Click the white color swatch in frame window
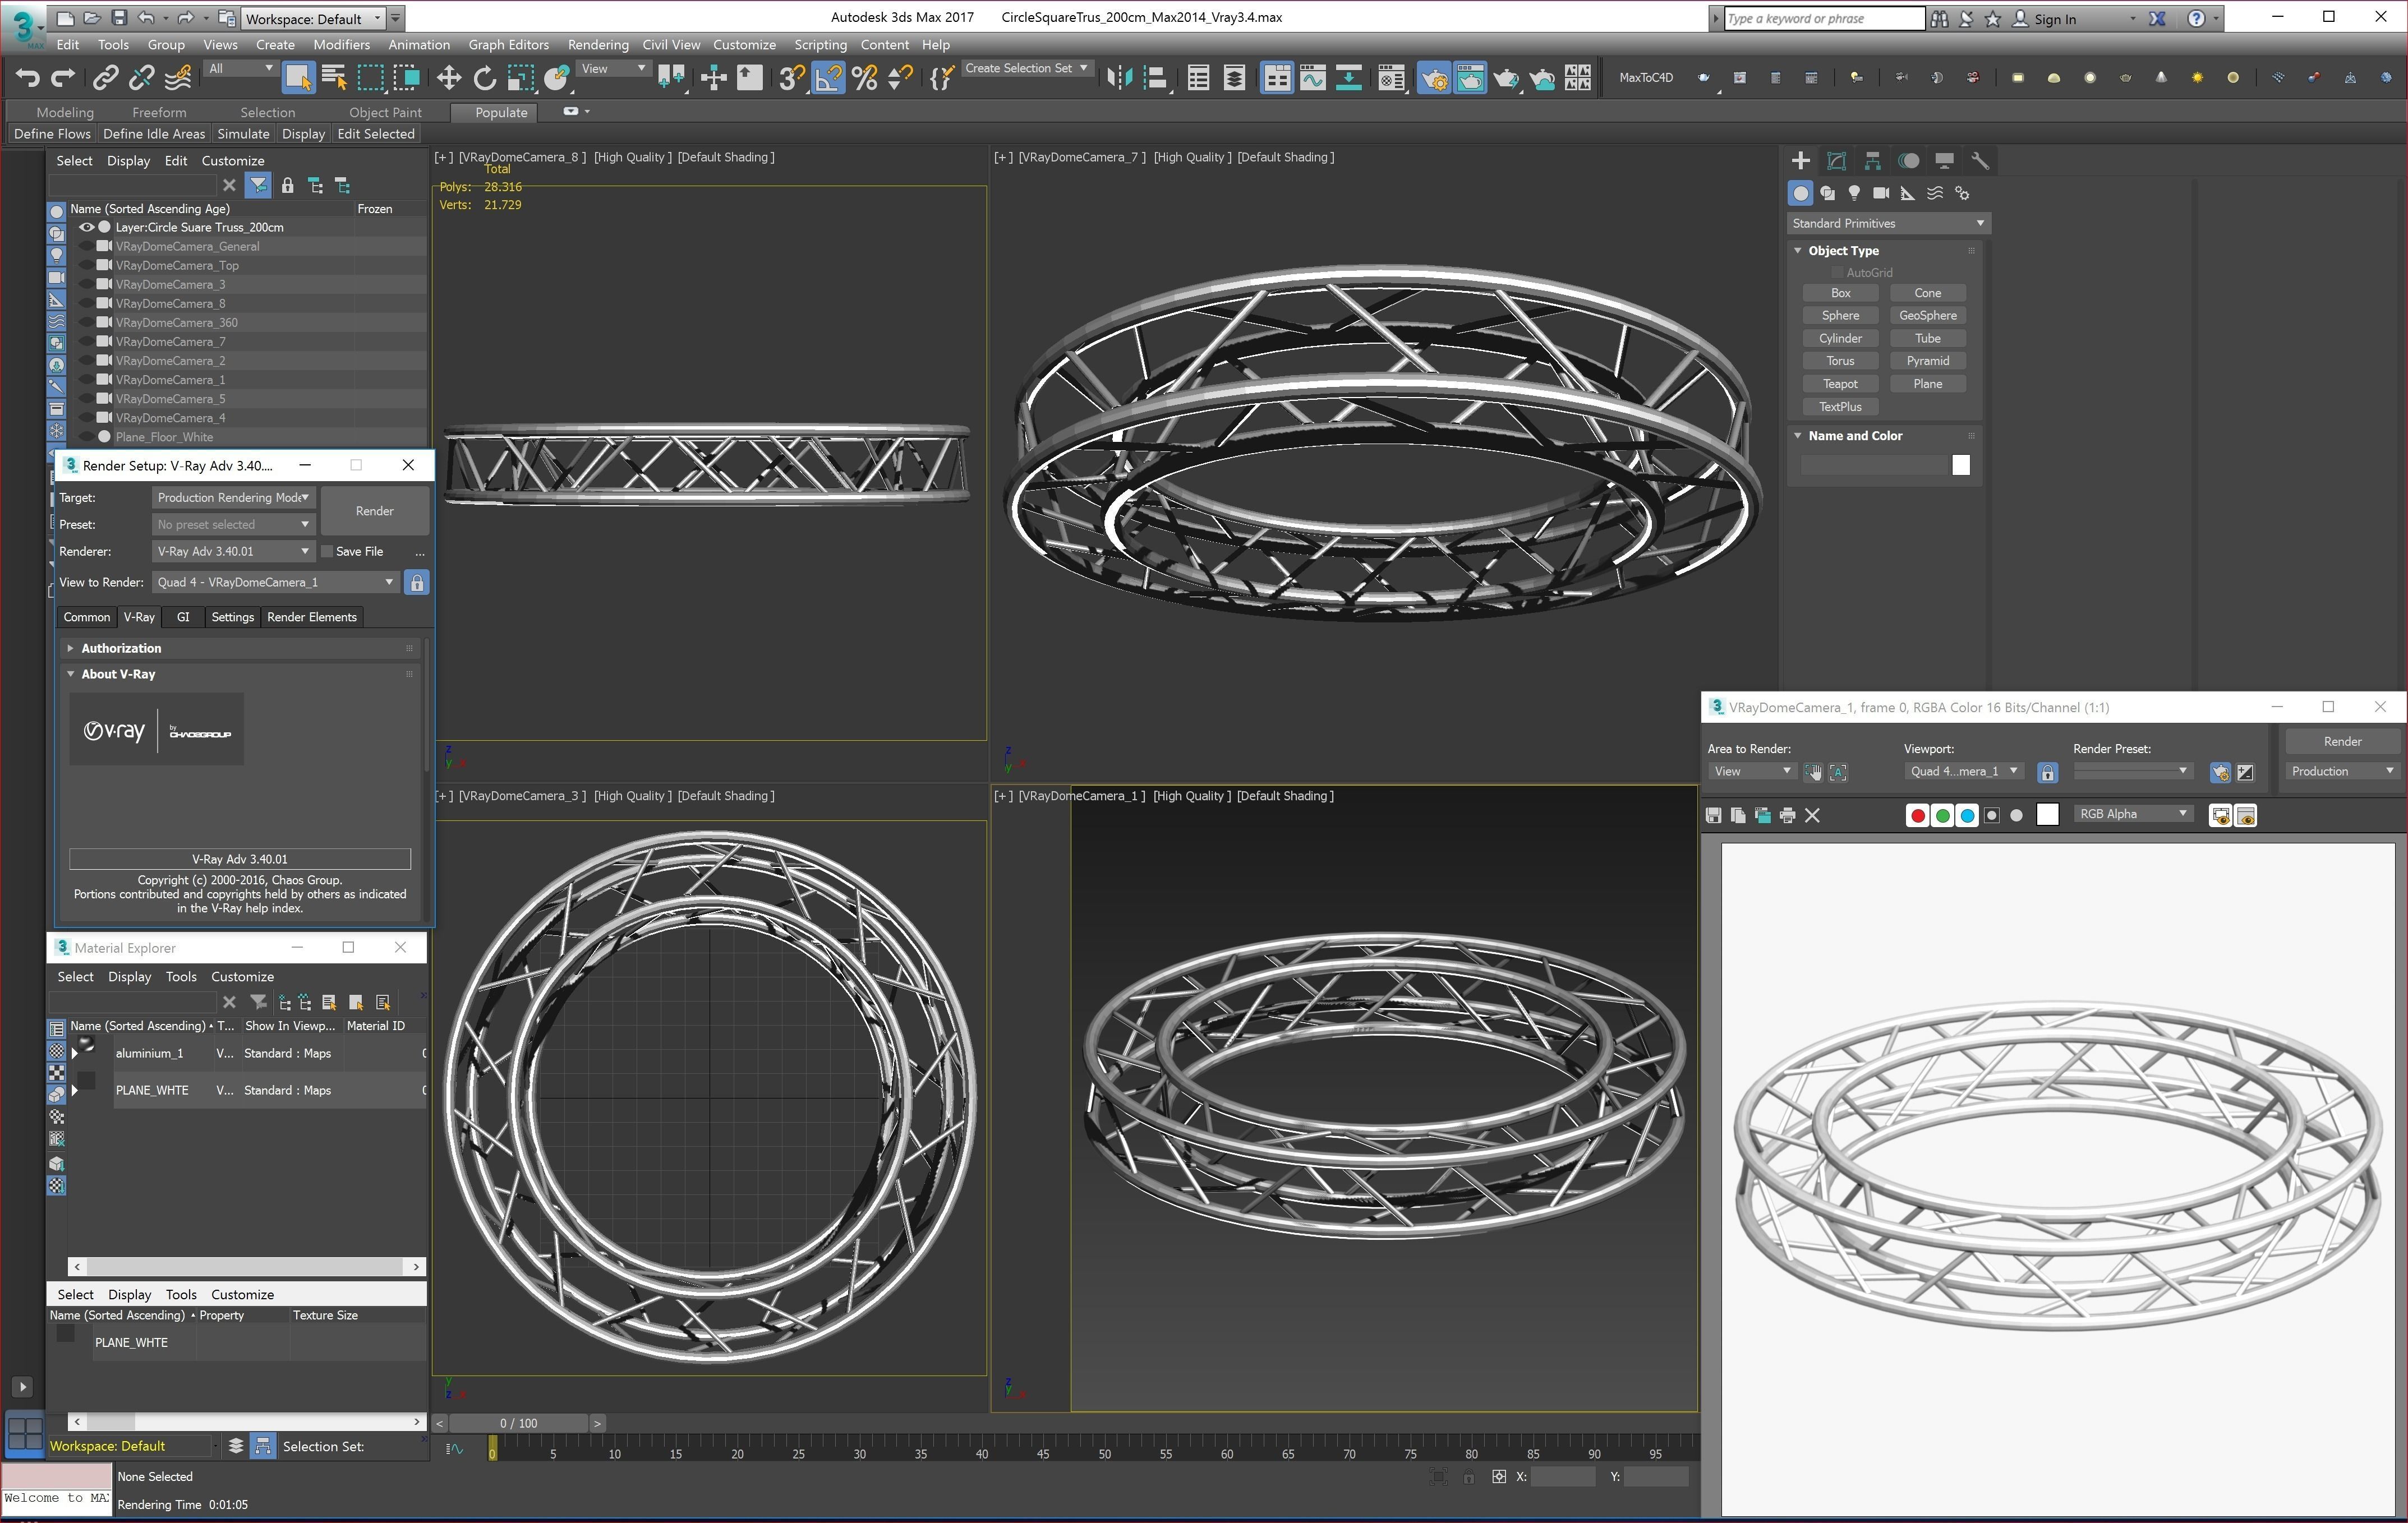 (x=2047, y=816)
